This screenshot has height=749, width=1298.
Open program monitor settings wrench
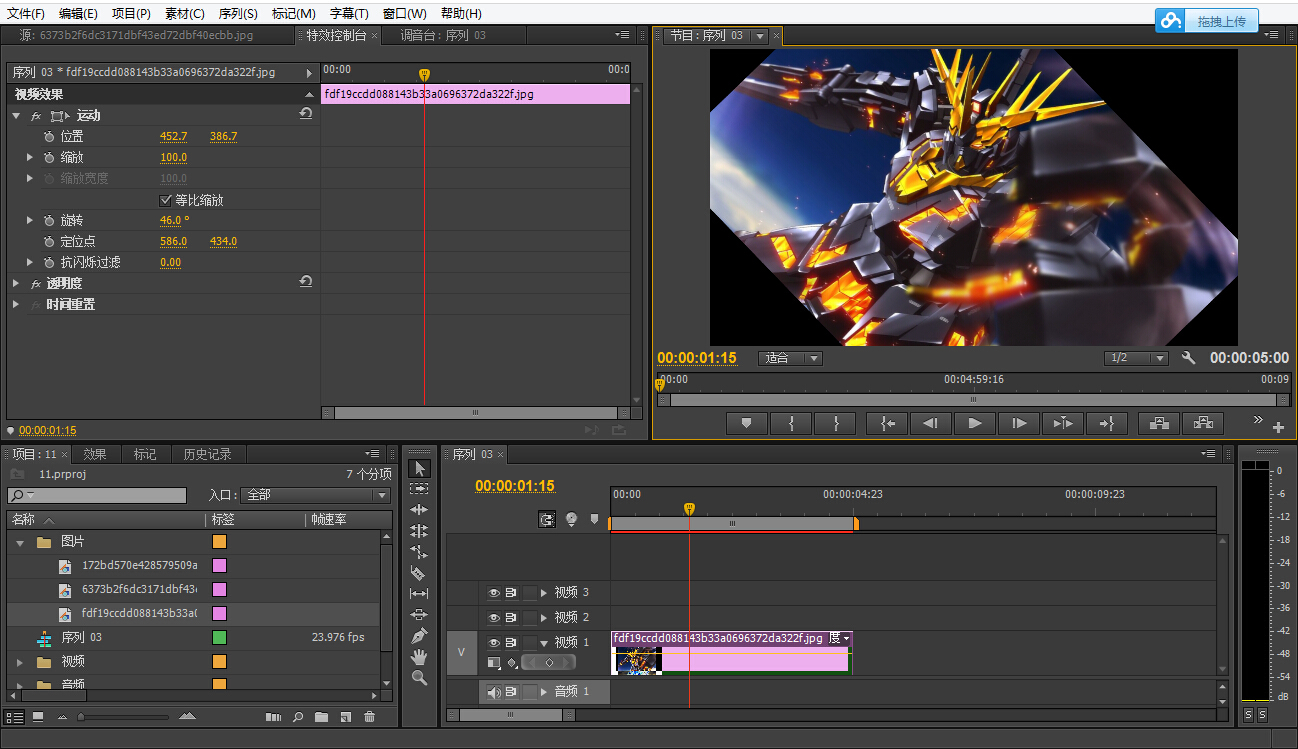point(1189,358)
